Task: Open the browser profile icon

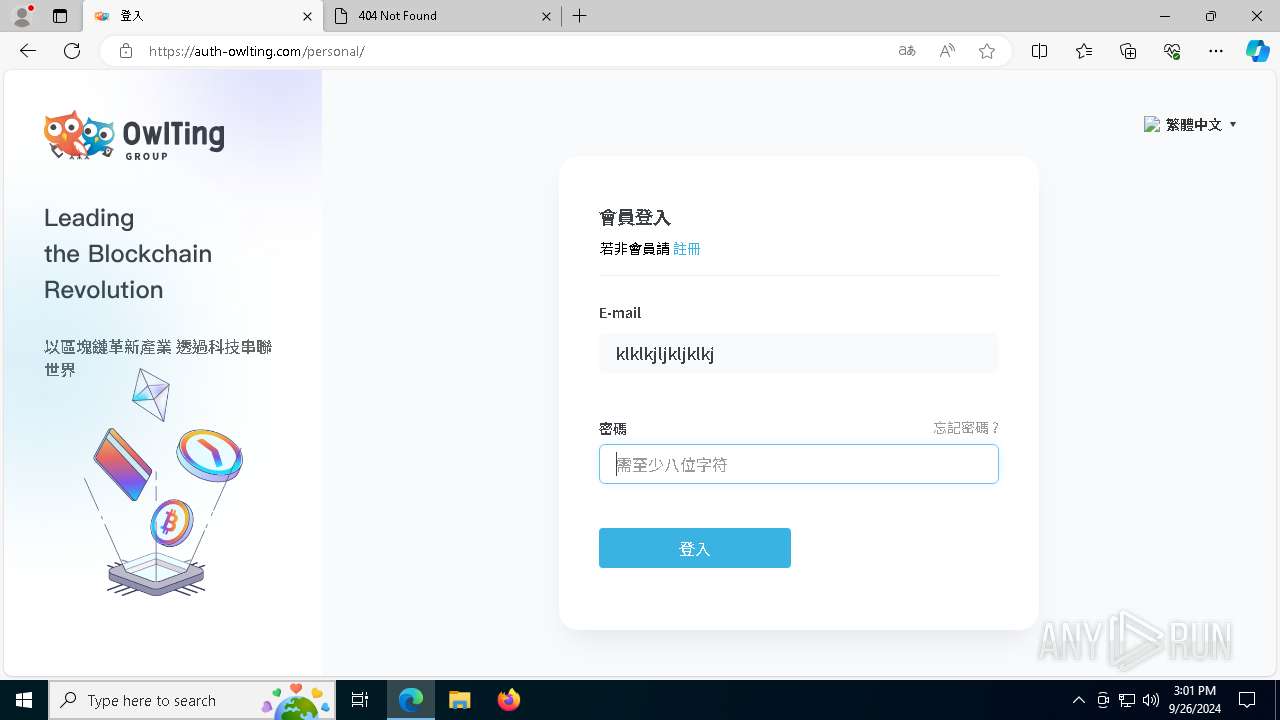Action: [x=22, y=16]
